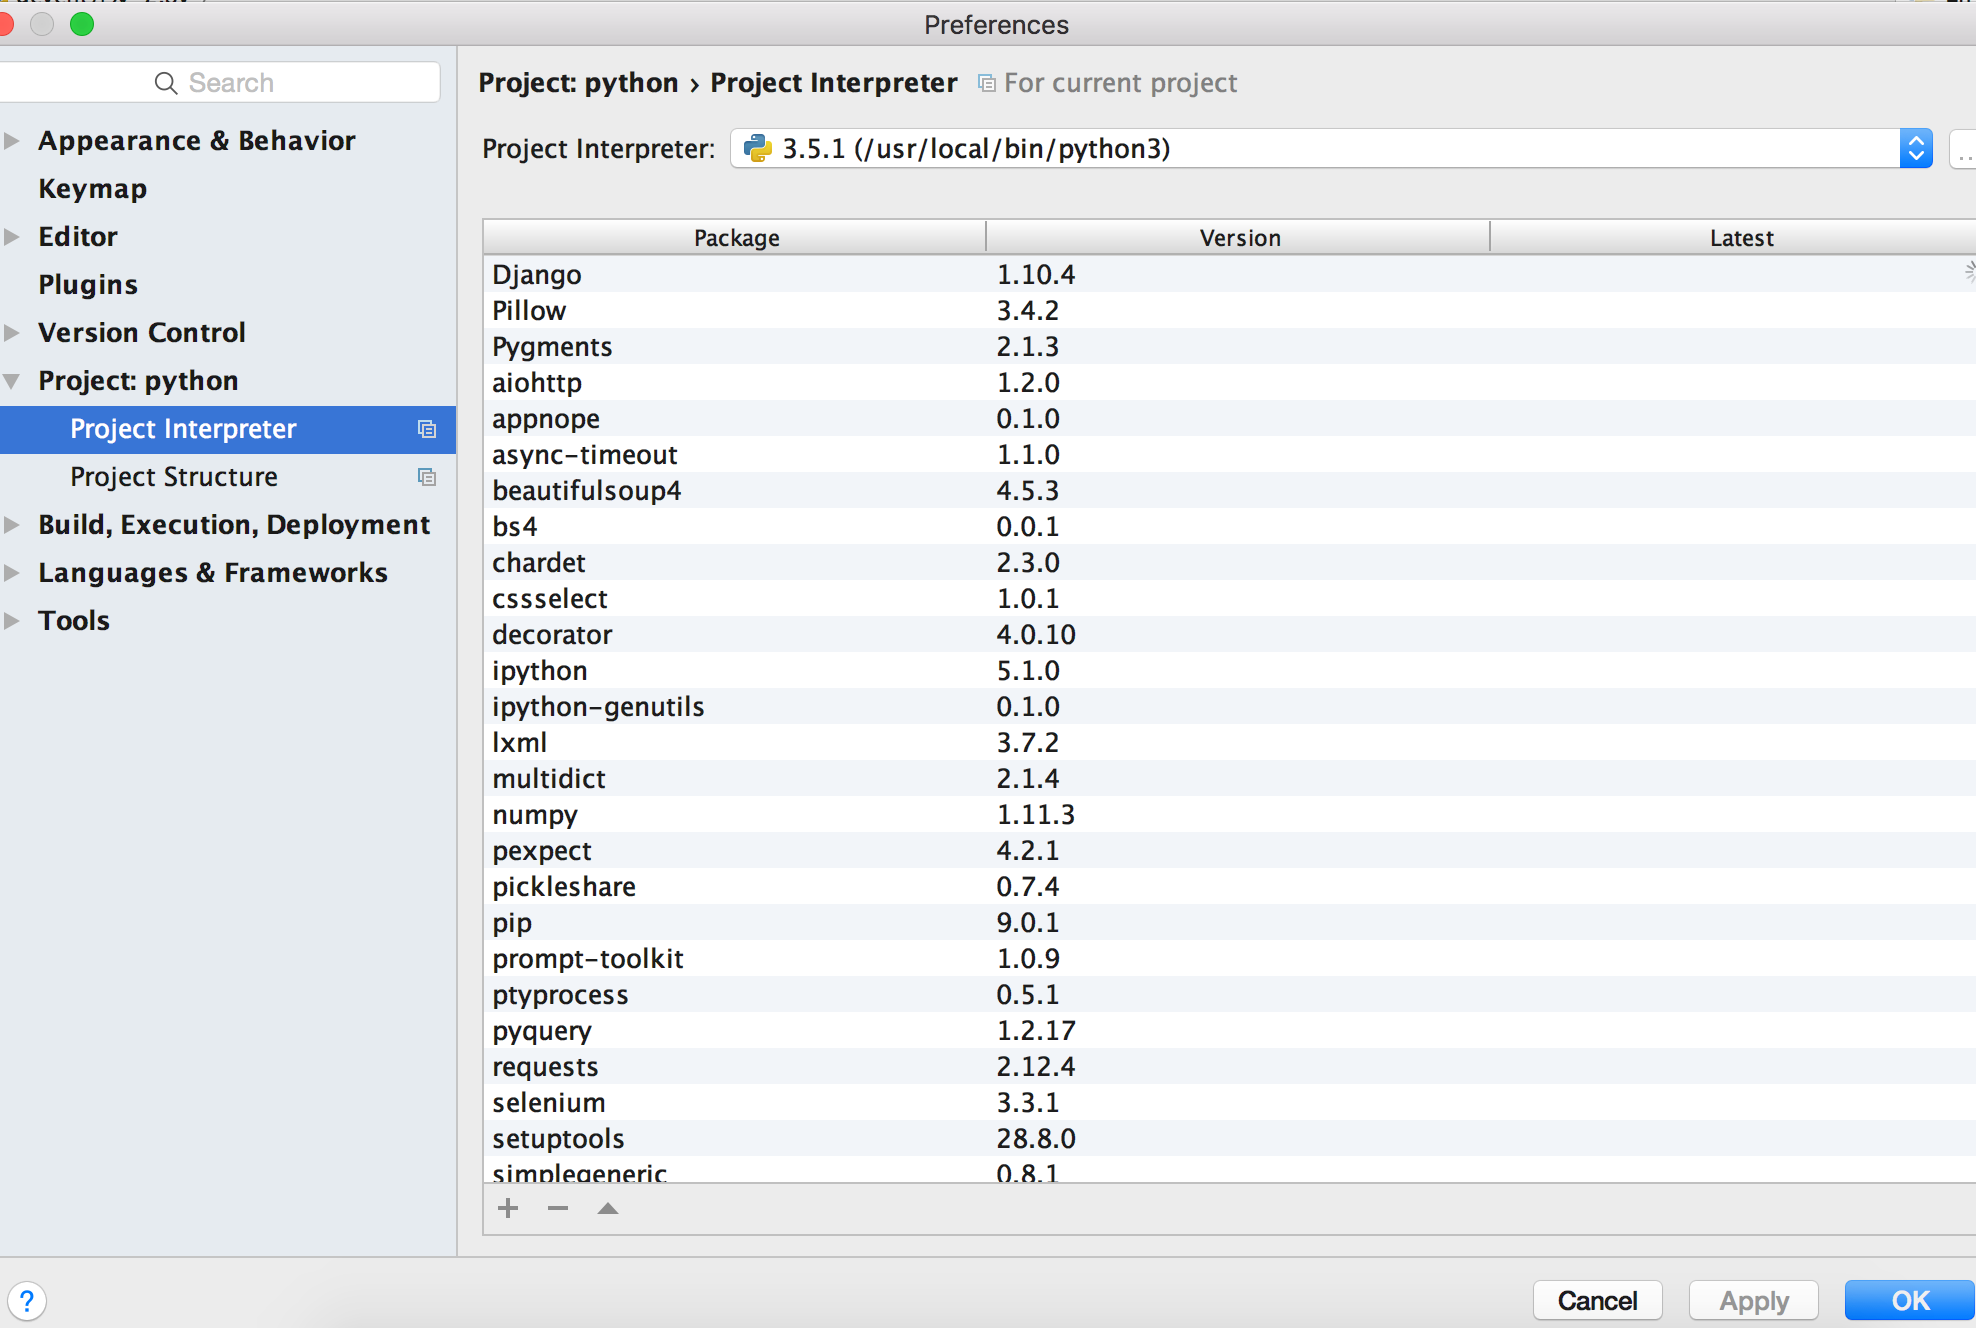Click the copy icon beside Project Interpreter
Image resolution: width=1976 pixels, height=1328 pixels.
[428, 429]
